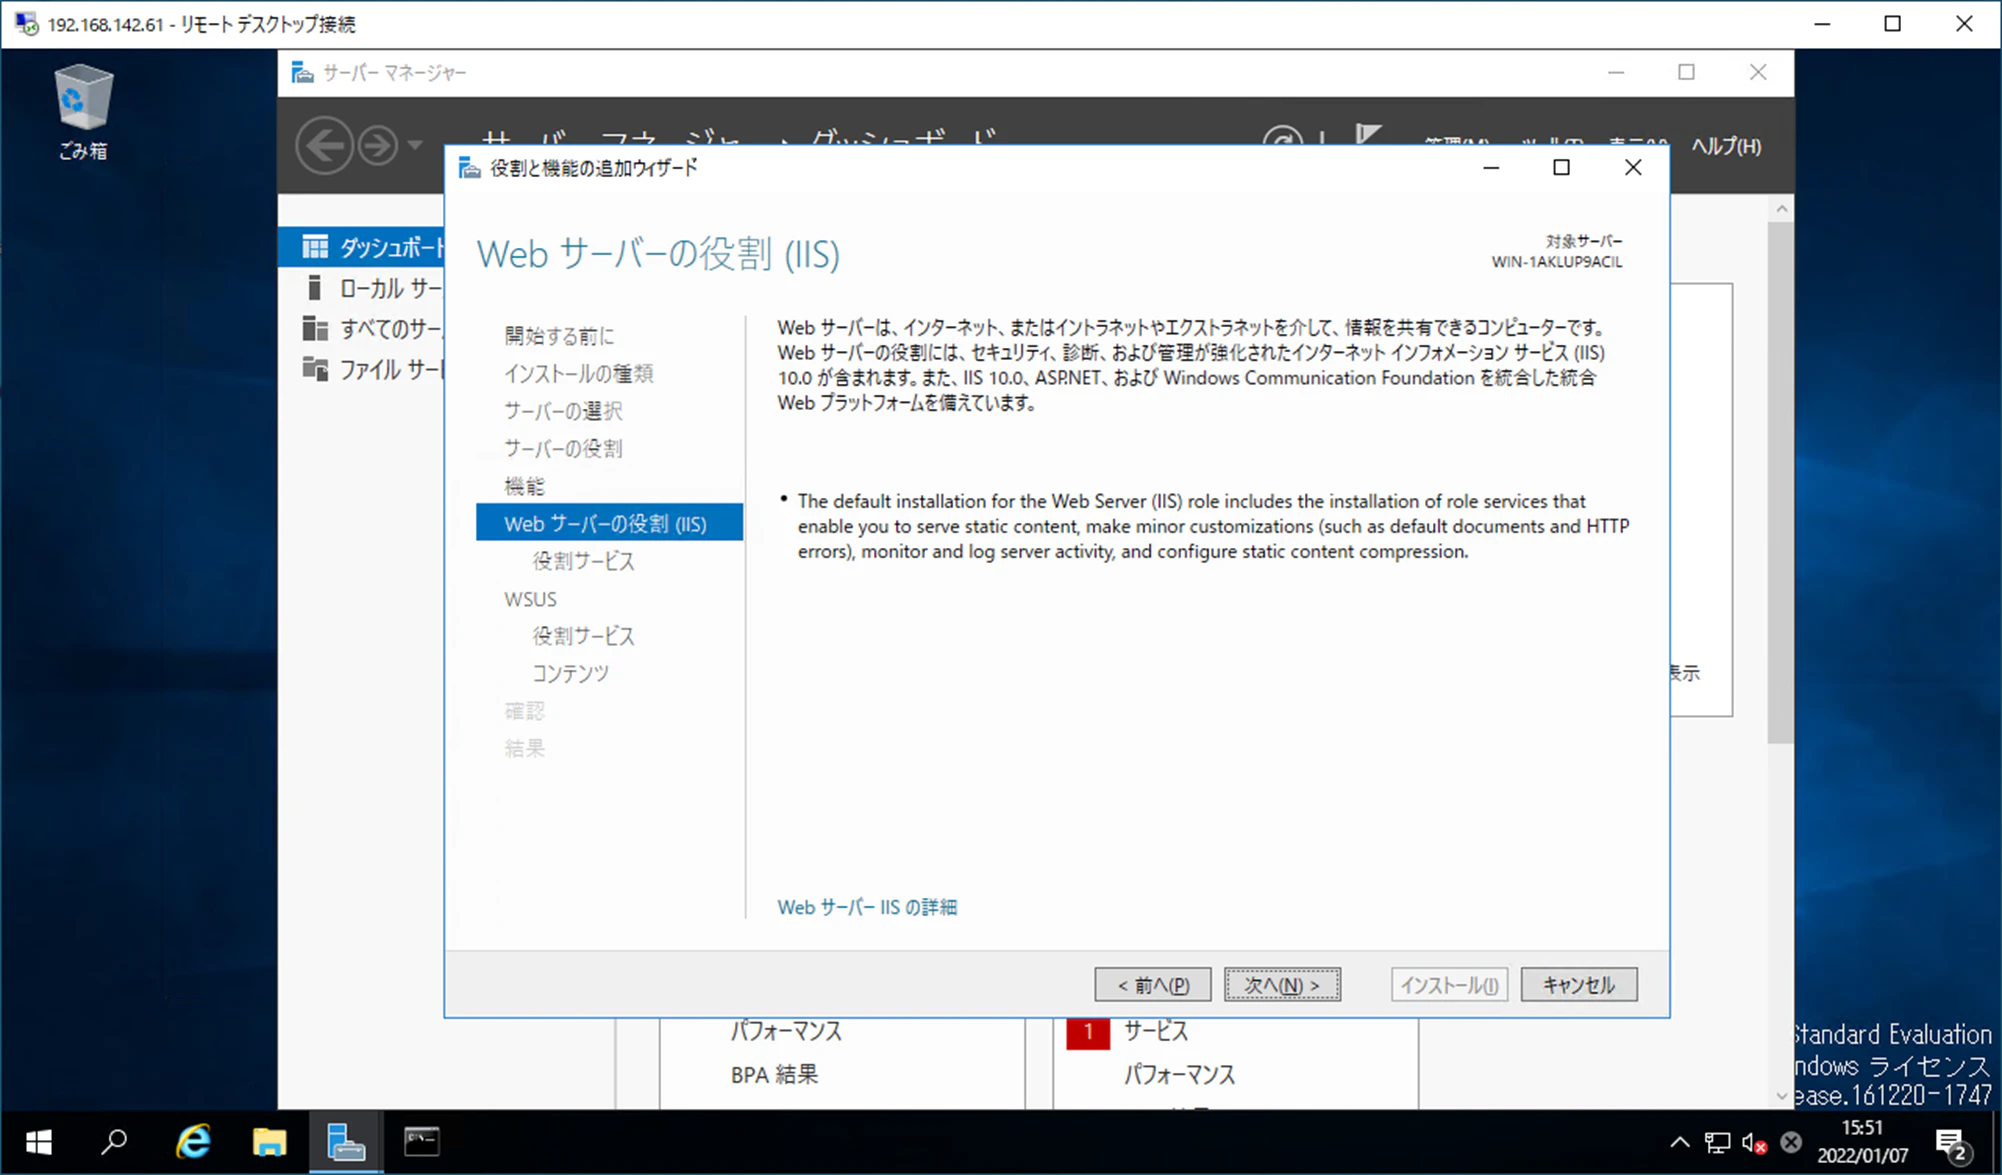
Task: Show hidden system tray icons
Action: [x=1680, y=1142]
